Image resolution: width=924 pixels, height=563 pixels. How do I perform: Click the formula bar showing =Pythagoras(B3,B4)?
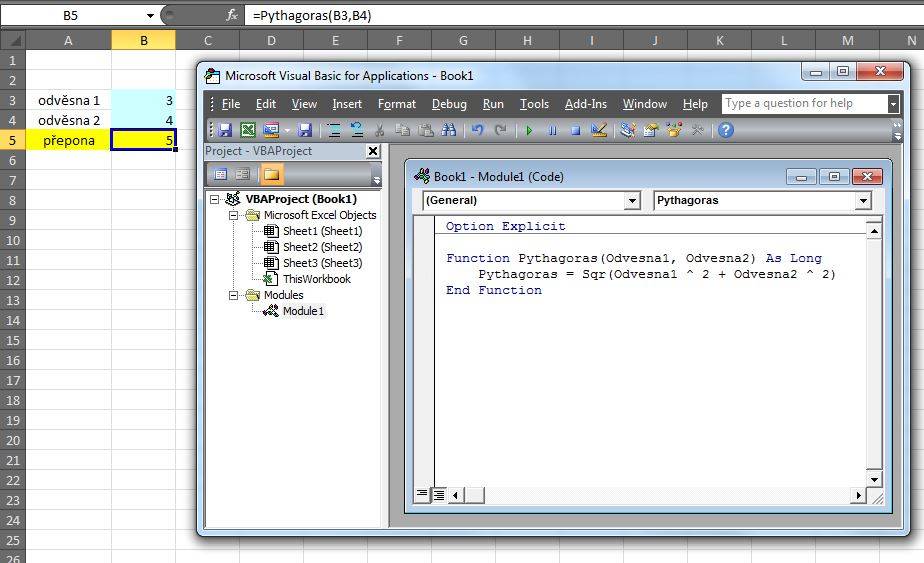583,16
